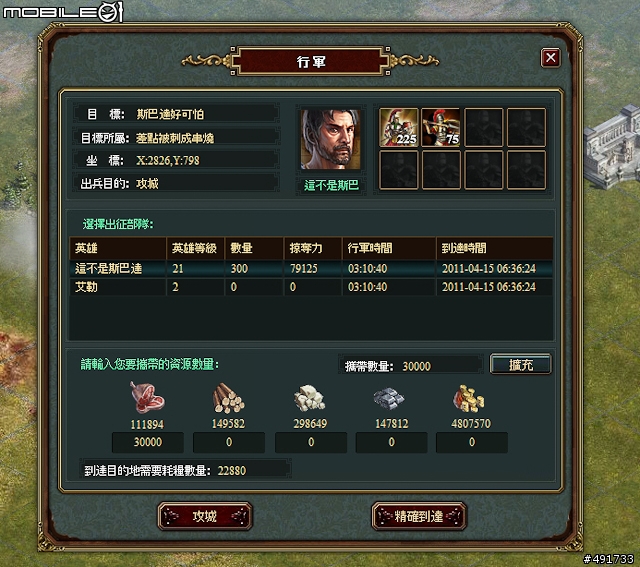This screenshot has height=567, width=640.
Task: Focus the wood amount input field
Action: [x=229, y=442]
